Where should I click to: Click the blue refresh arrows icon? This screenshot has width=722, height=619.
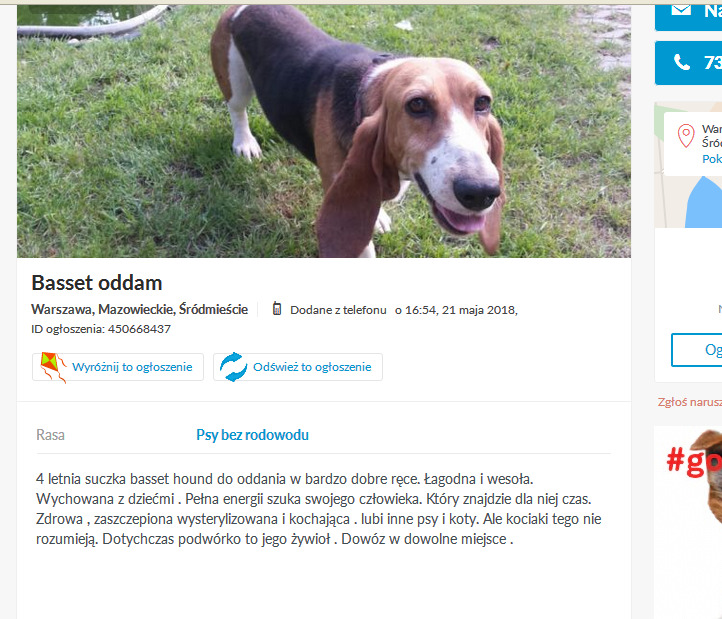(233, 367)
